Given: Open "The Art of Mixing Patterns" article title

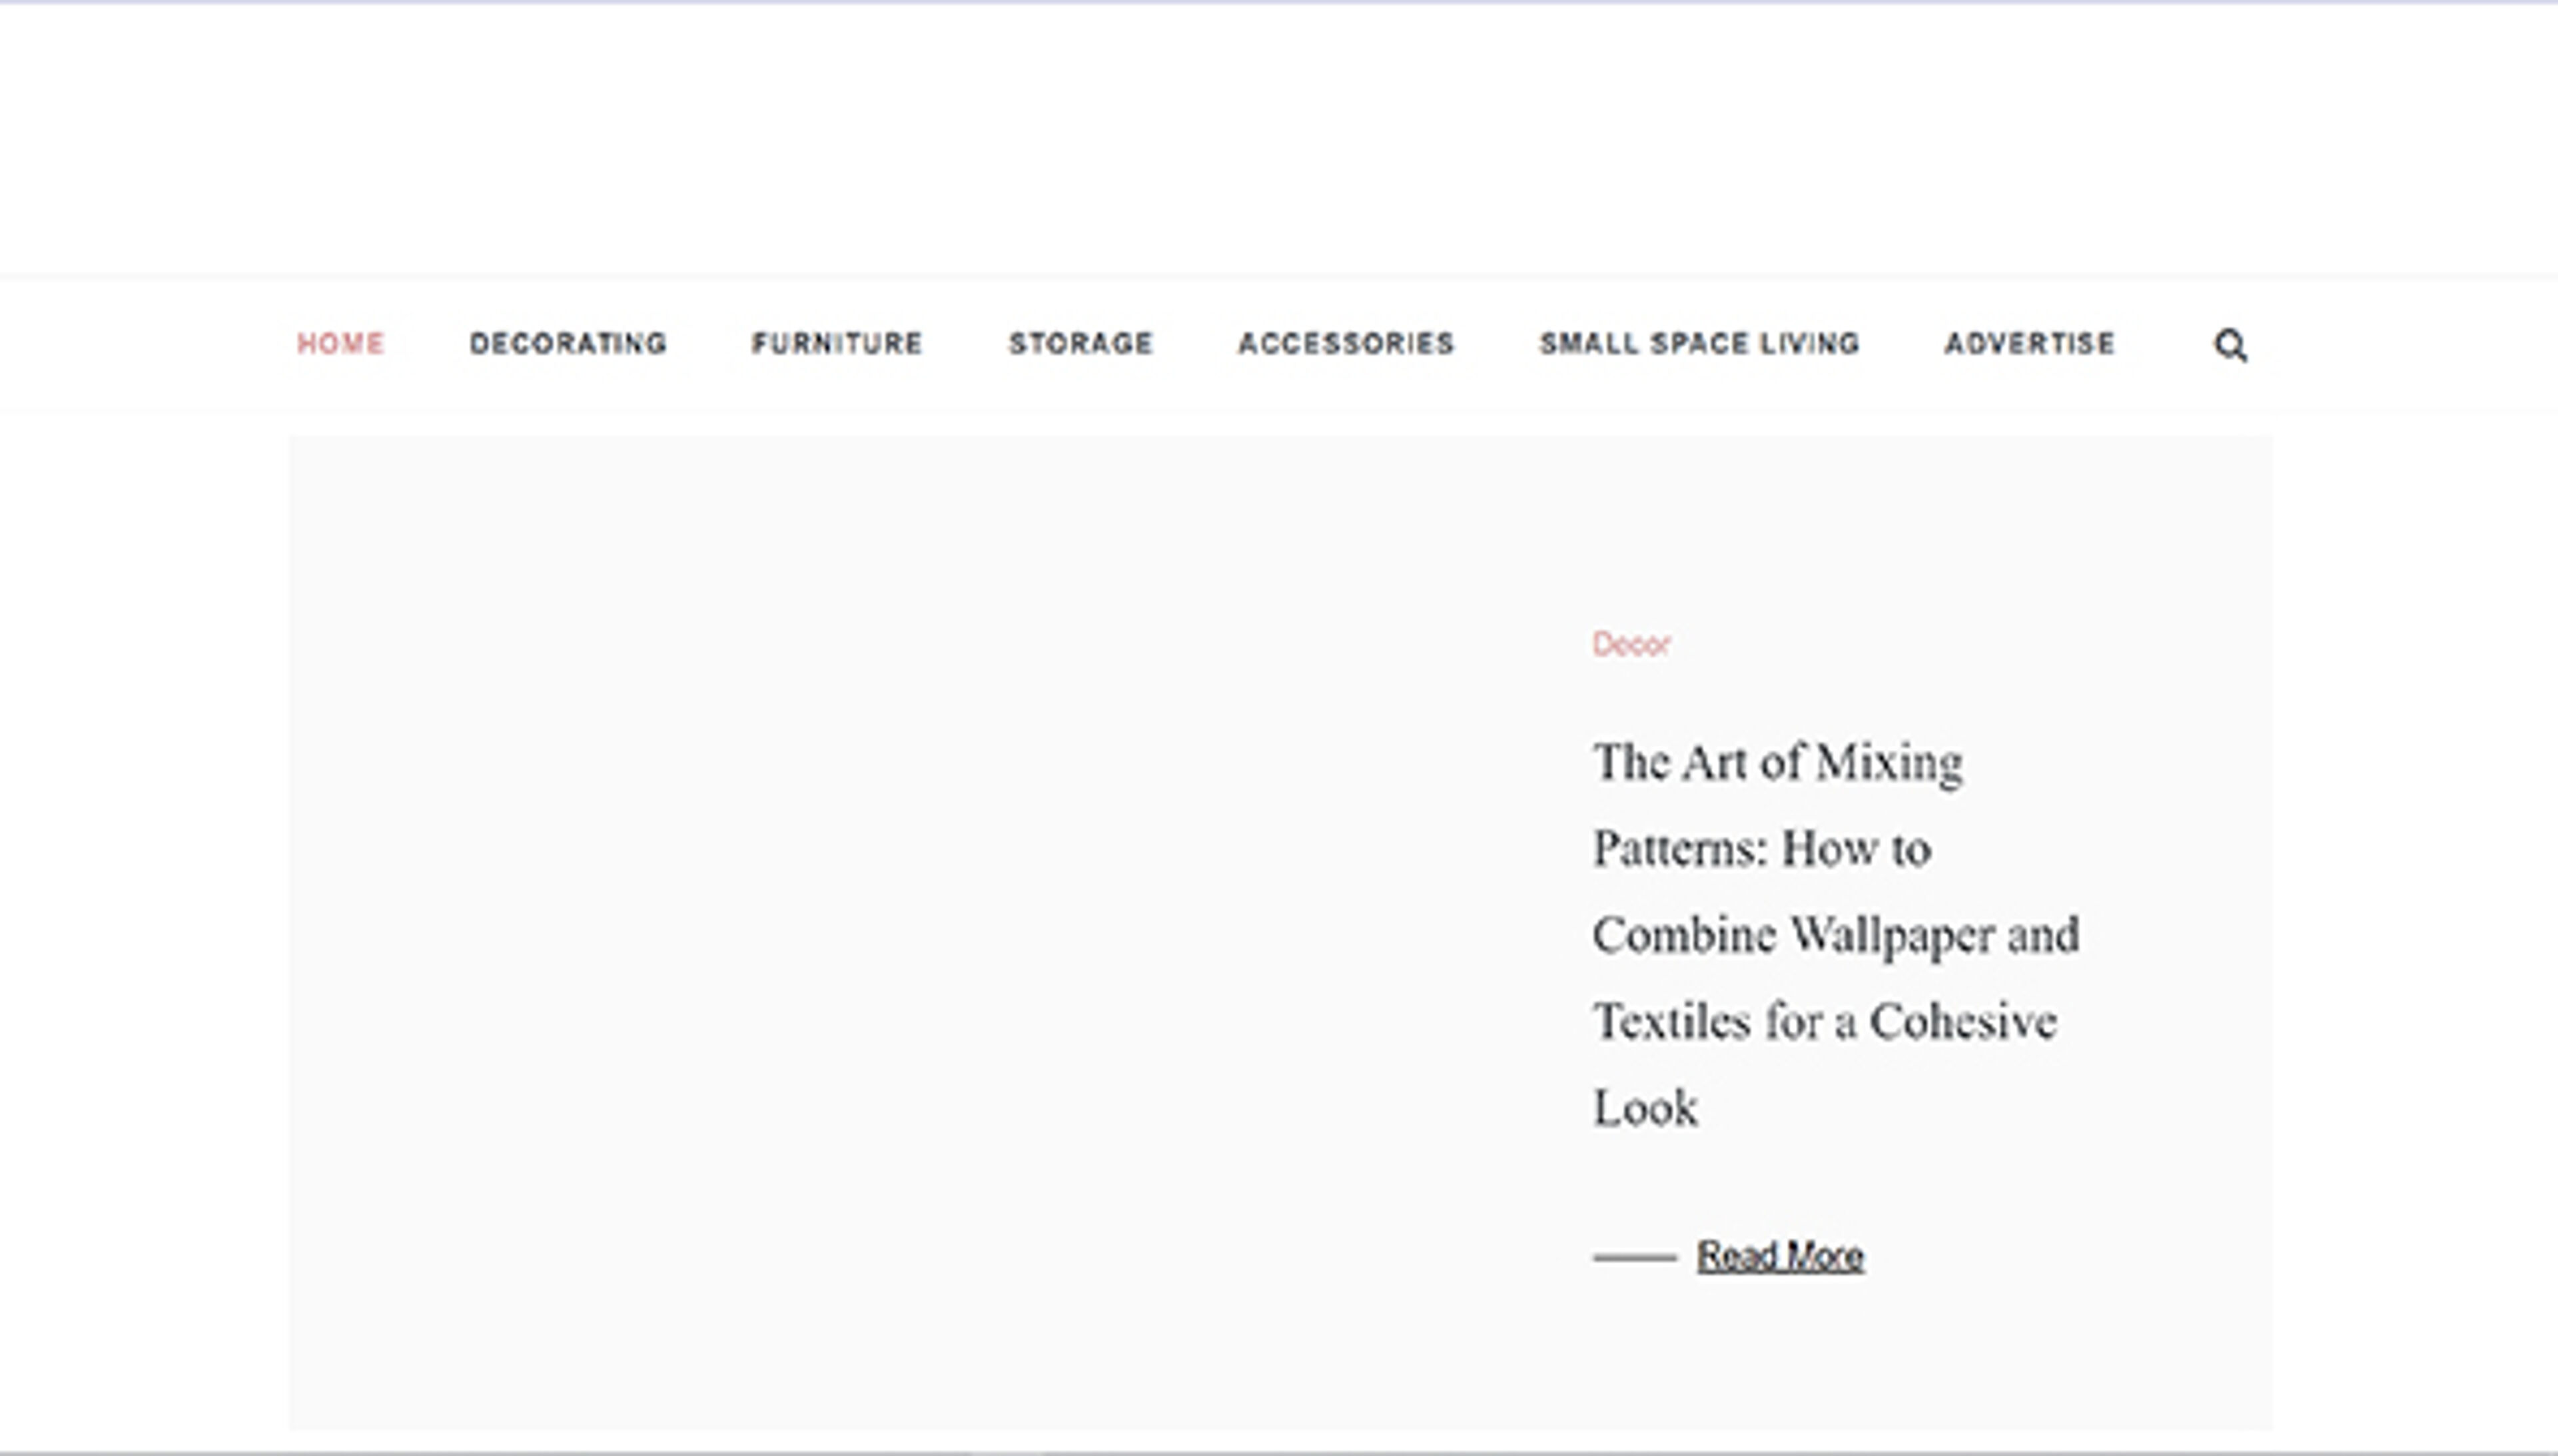Looking at the screenshot, I should (1777, 763).
